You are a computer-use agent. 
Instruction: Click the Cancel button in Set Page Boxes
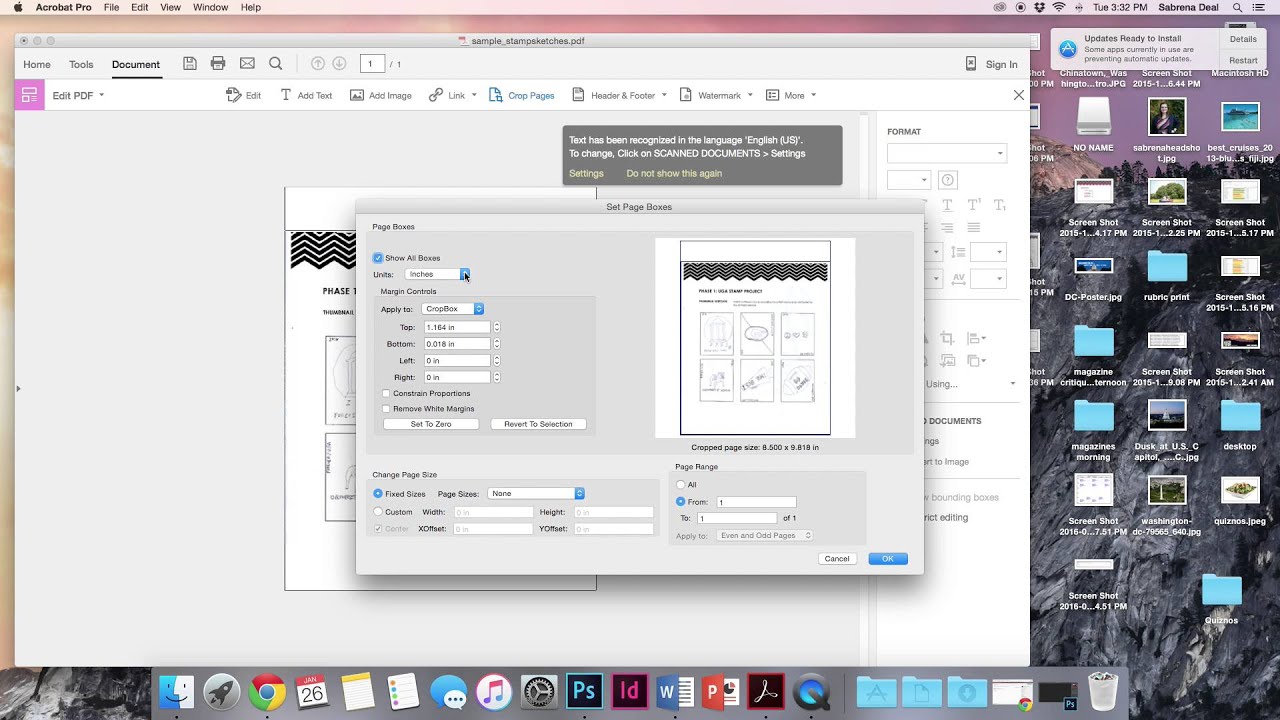click(x=837, y=559)
